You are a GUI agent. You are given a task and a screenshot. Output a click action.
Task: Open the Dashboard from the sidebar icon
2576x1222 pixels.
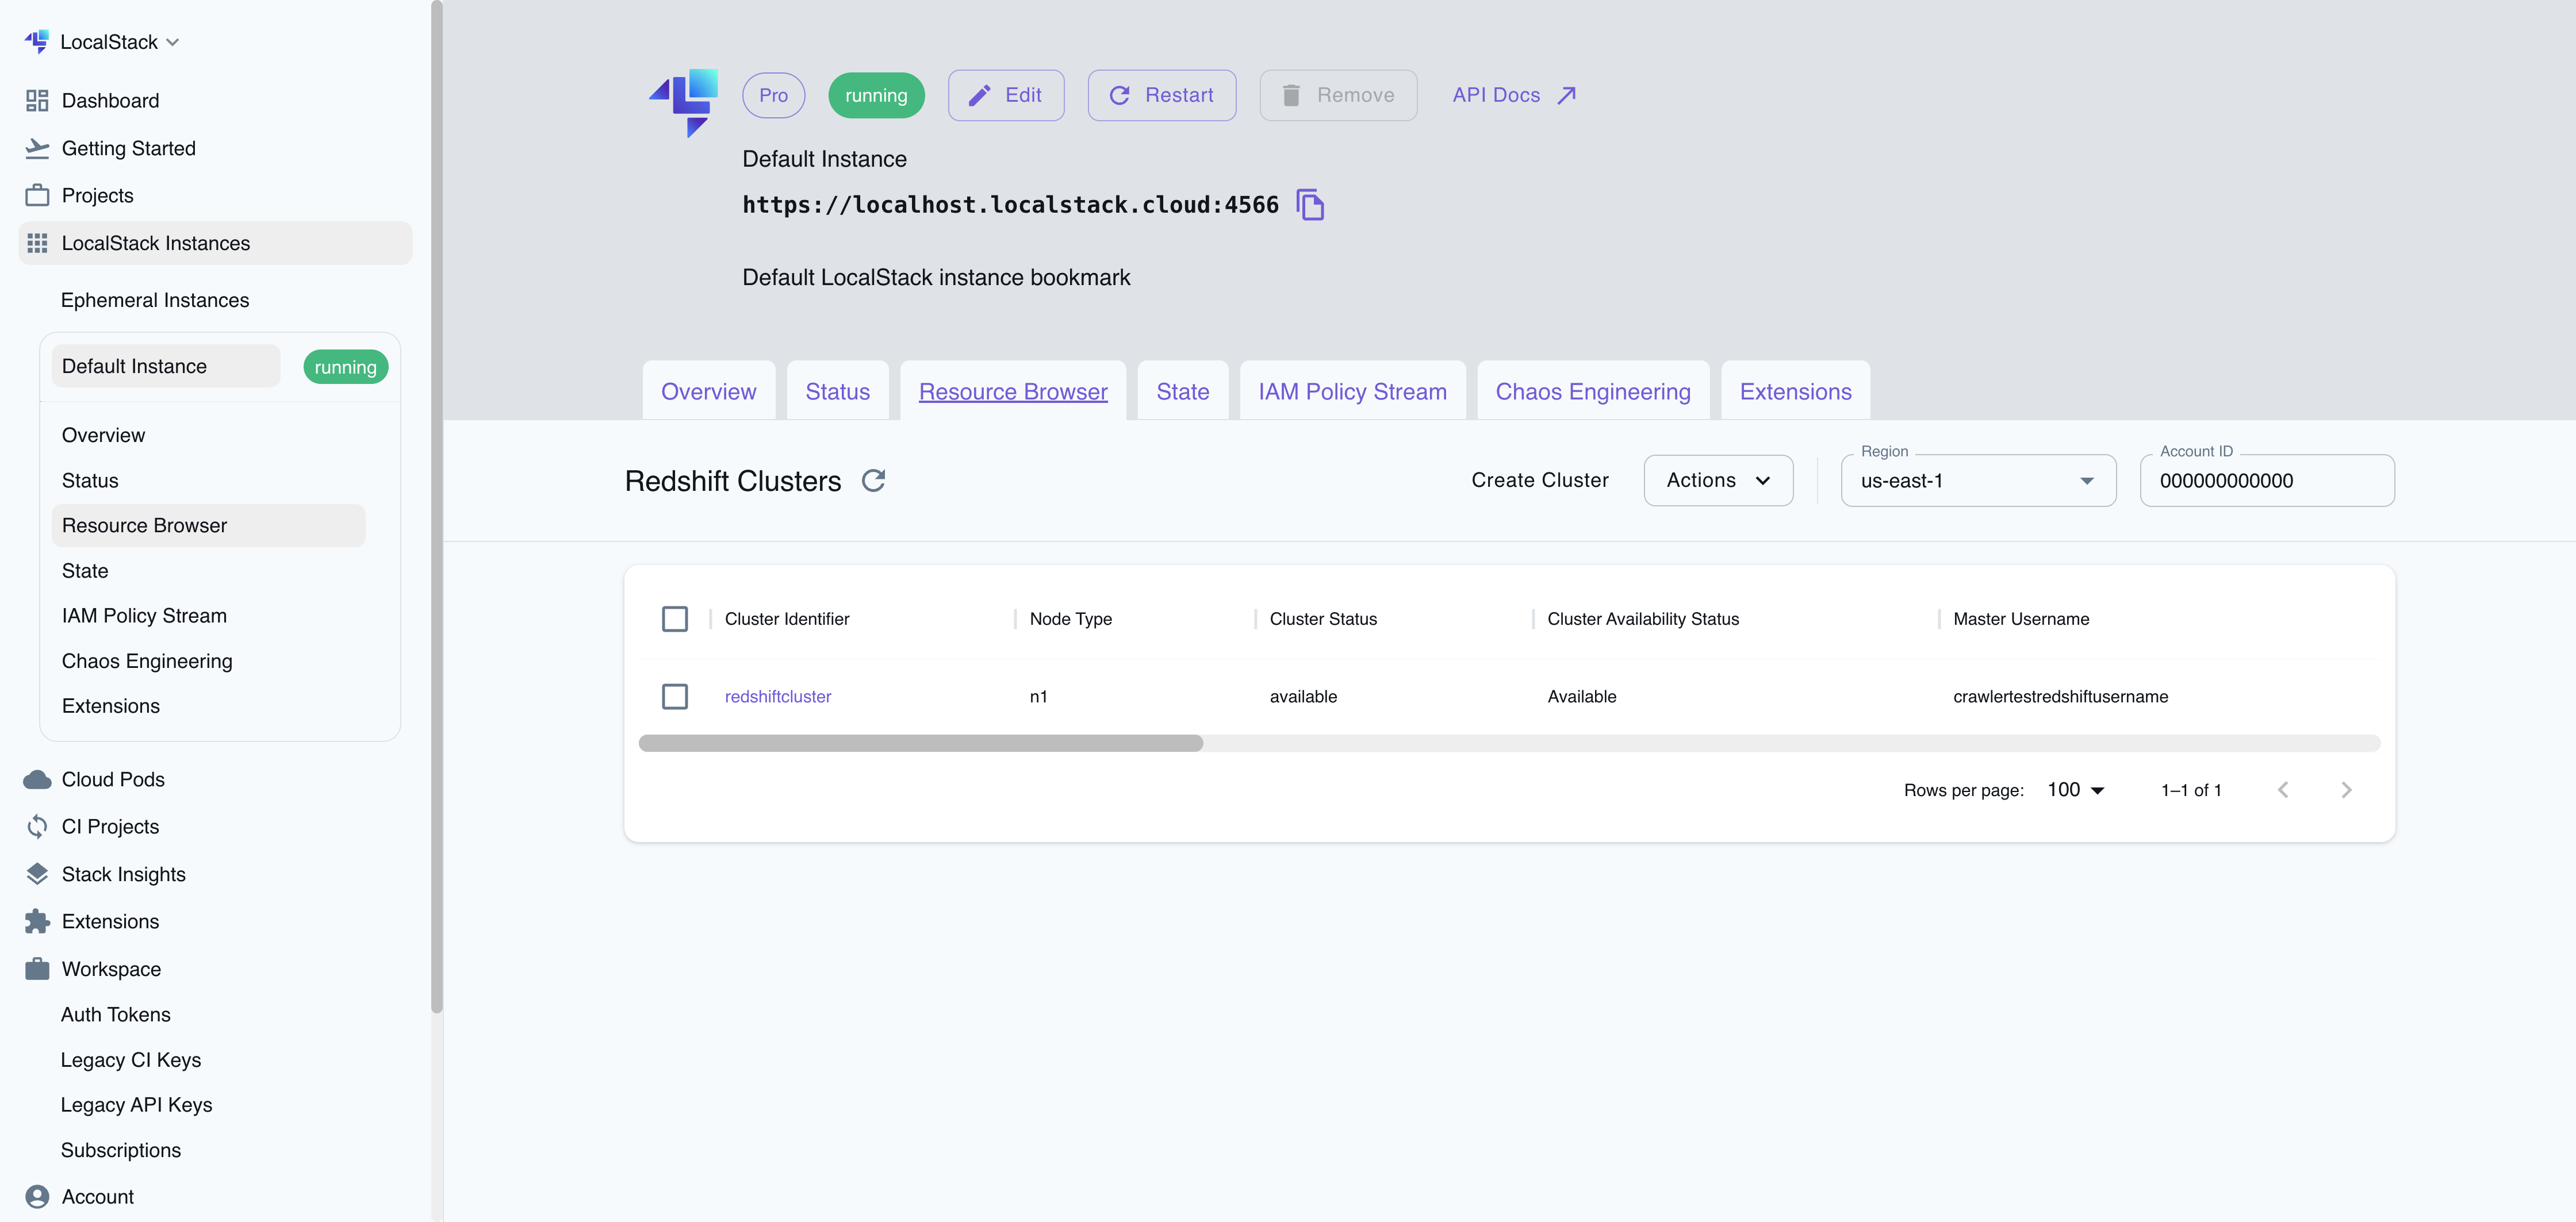point(37,100)
